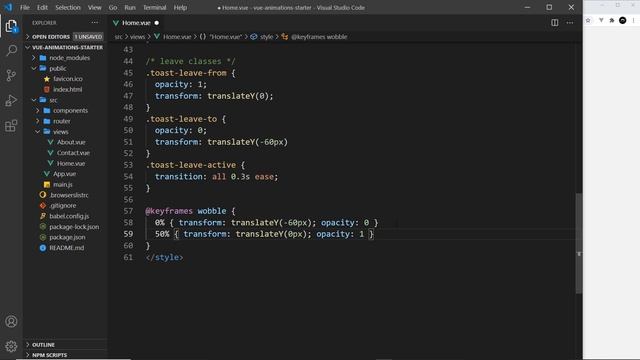Image resolution: width=640 pixels, height=360 pixels.
Task: Click the extensions puzzle icon in the browser
Action: pos(612,20)
